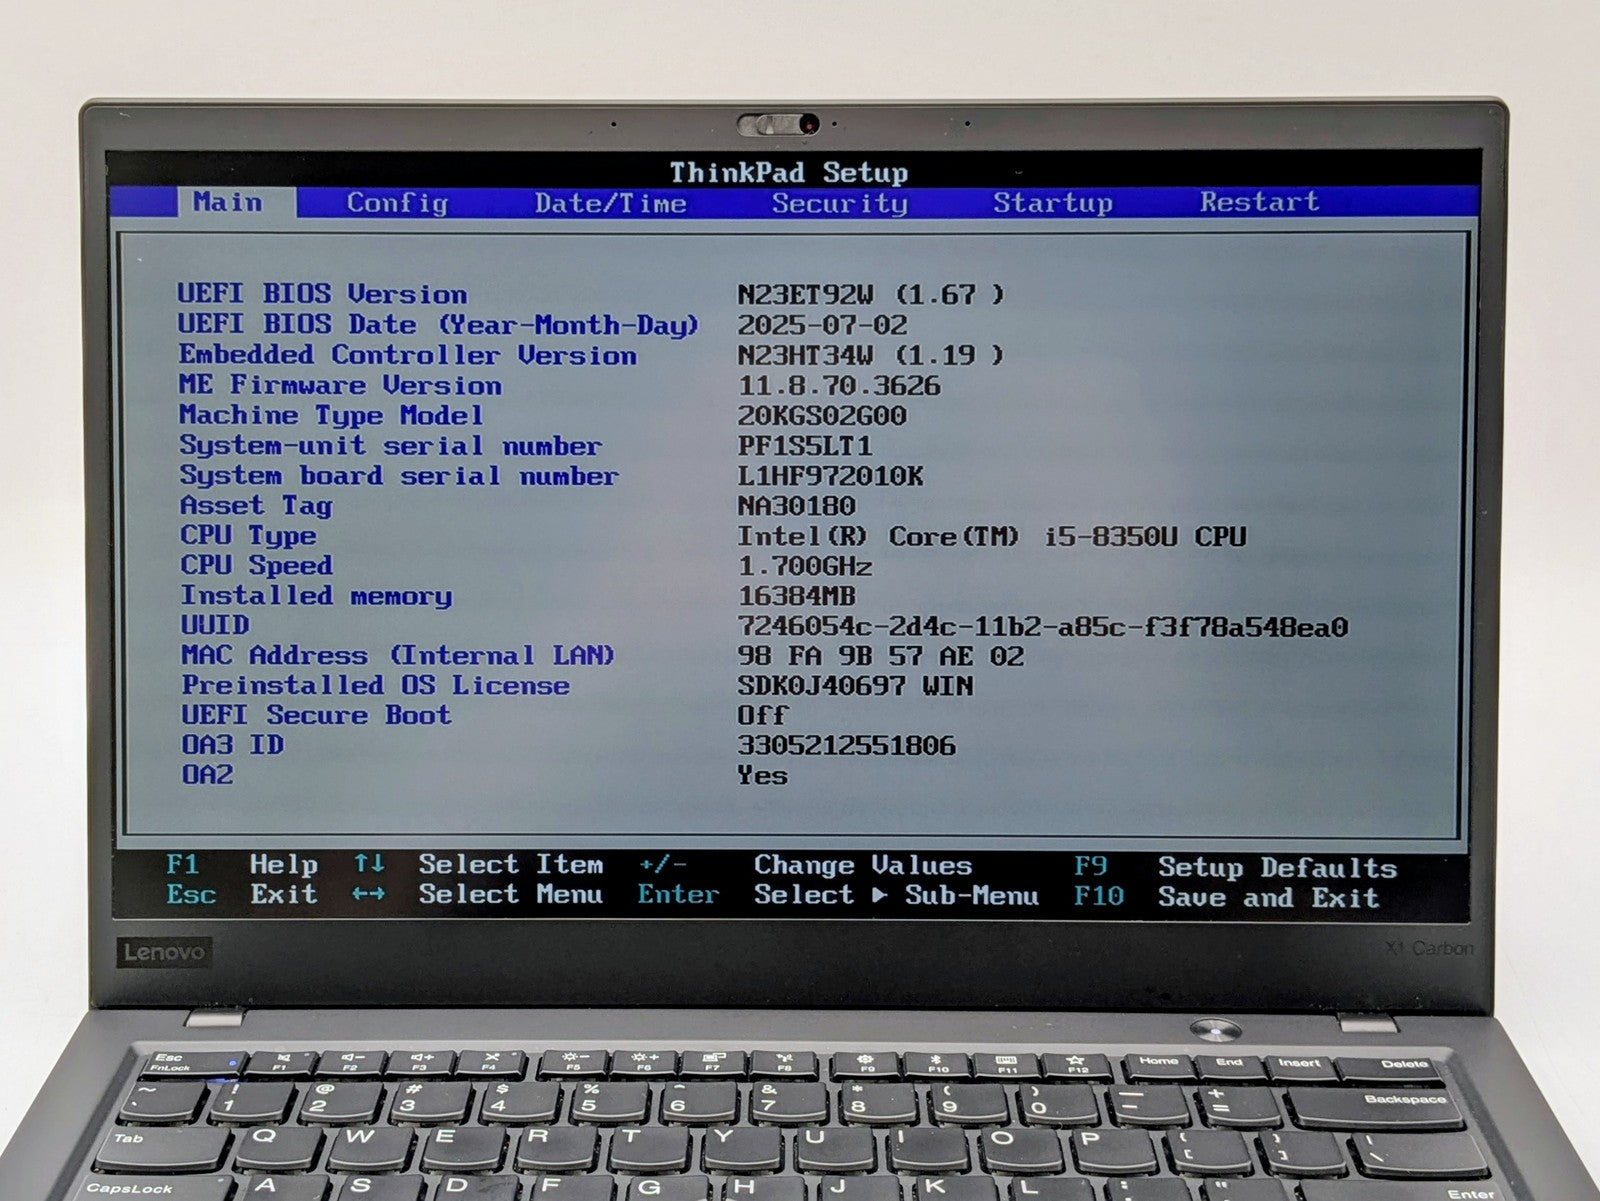Click the asset tag value NA30180

point(796,505)
